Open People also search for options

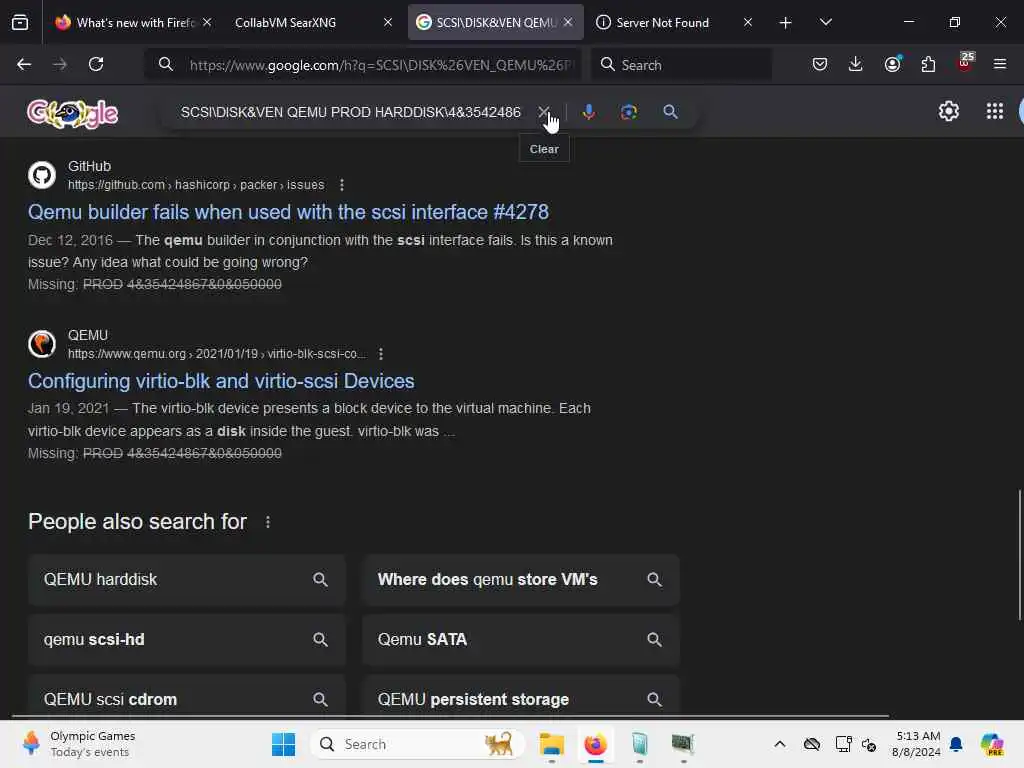(268, 522)
